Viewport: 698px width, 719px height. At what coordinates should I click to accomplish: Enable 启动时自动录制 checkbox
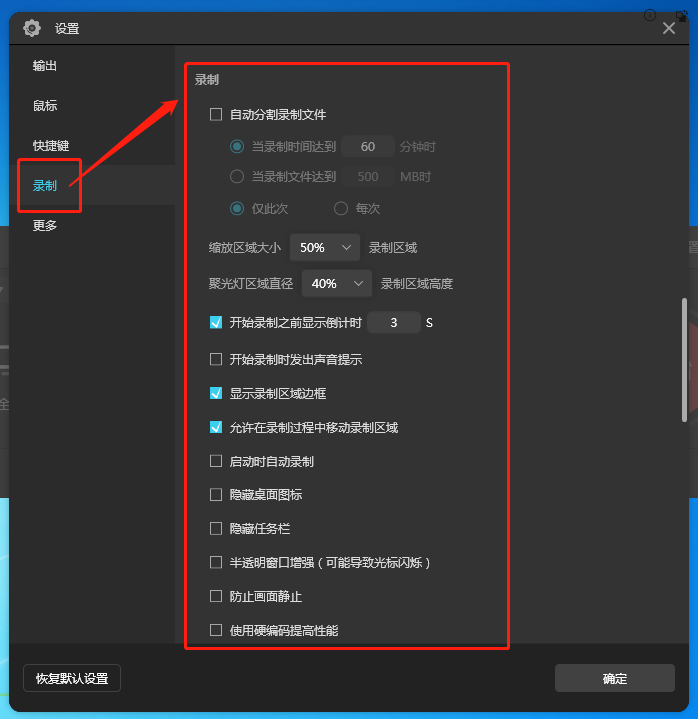pyautogui.click(x=216, y=461)
